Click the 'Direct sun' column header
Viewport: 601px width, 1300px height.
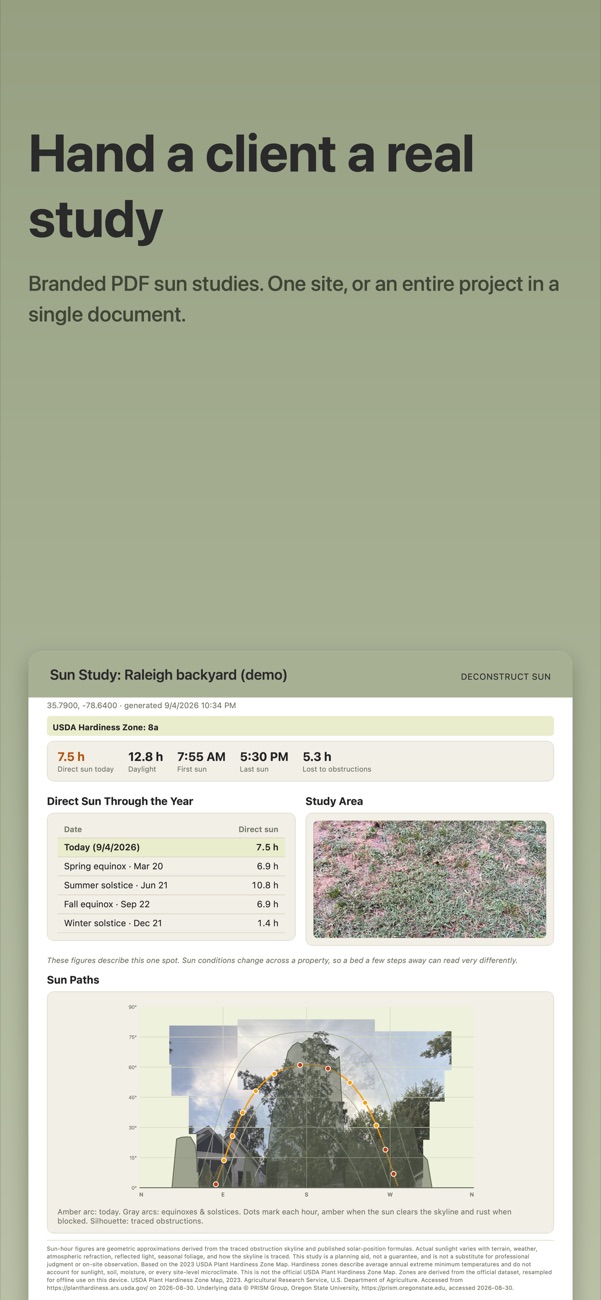point(258,829)
